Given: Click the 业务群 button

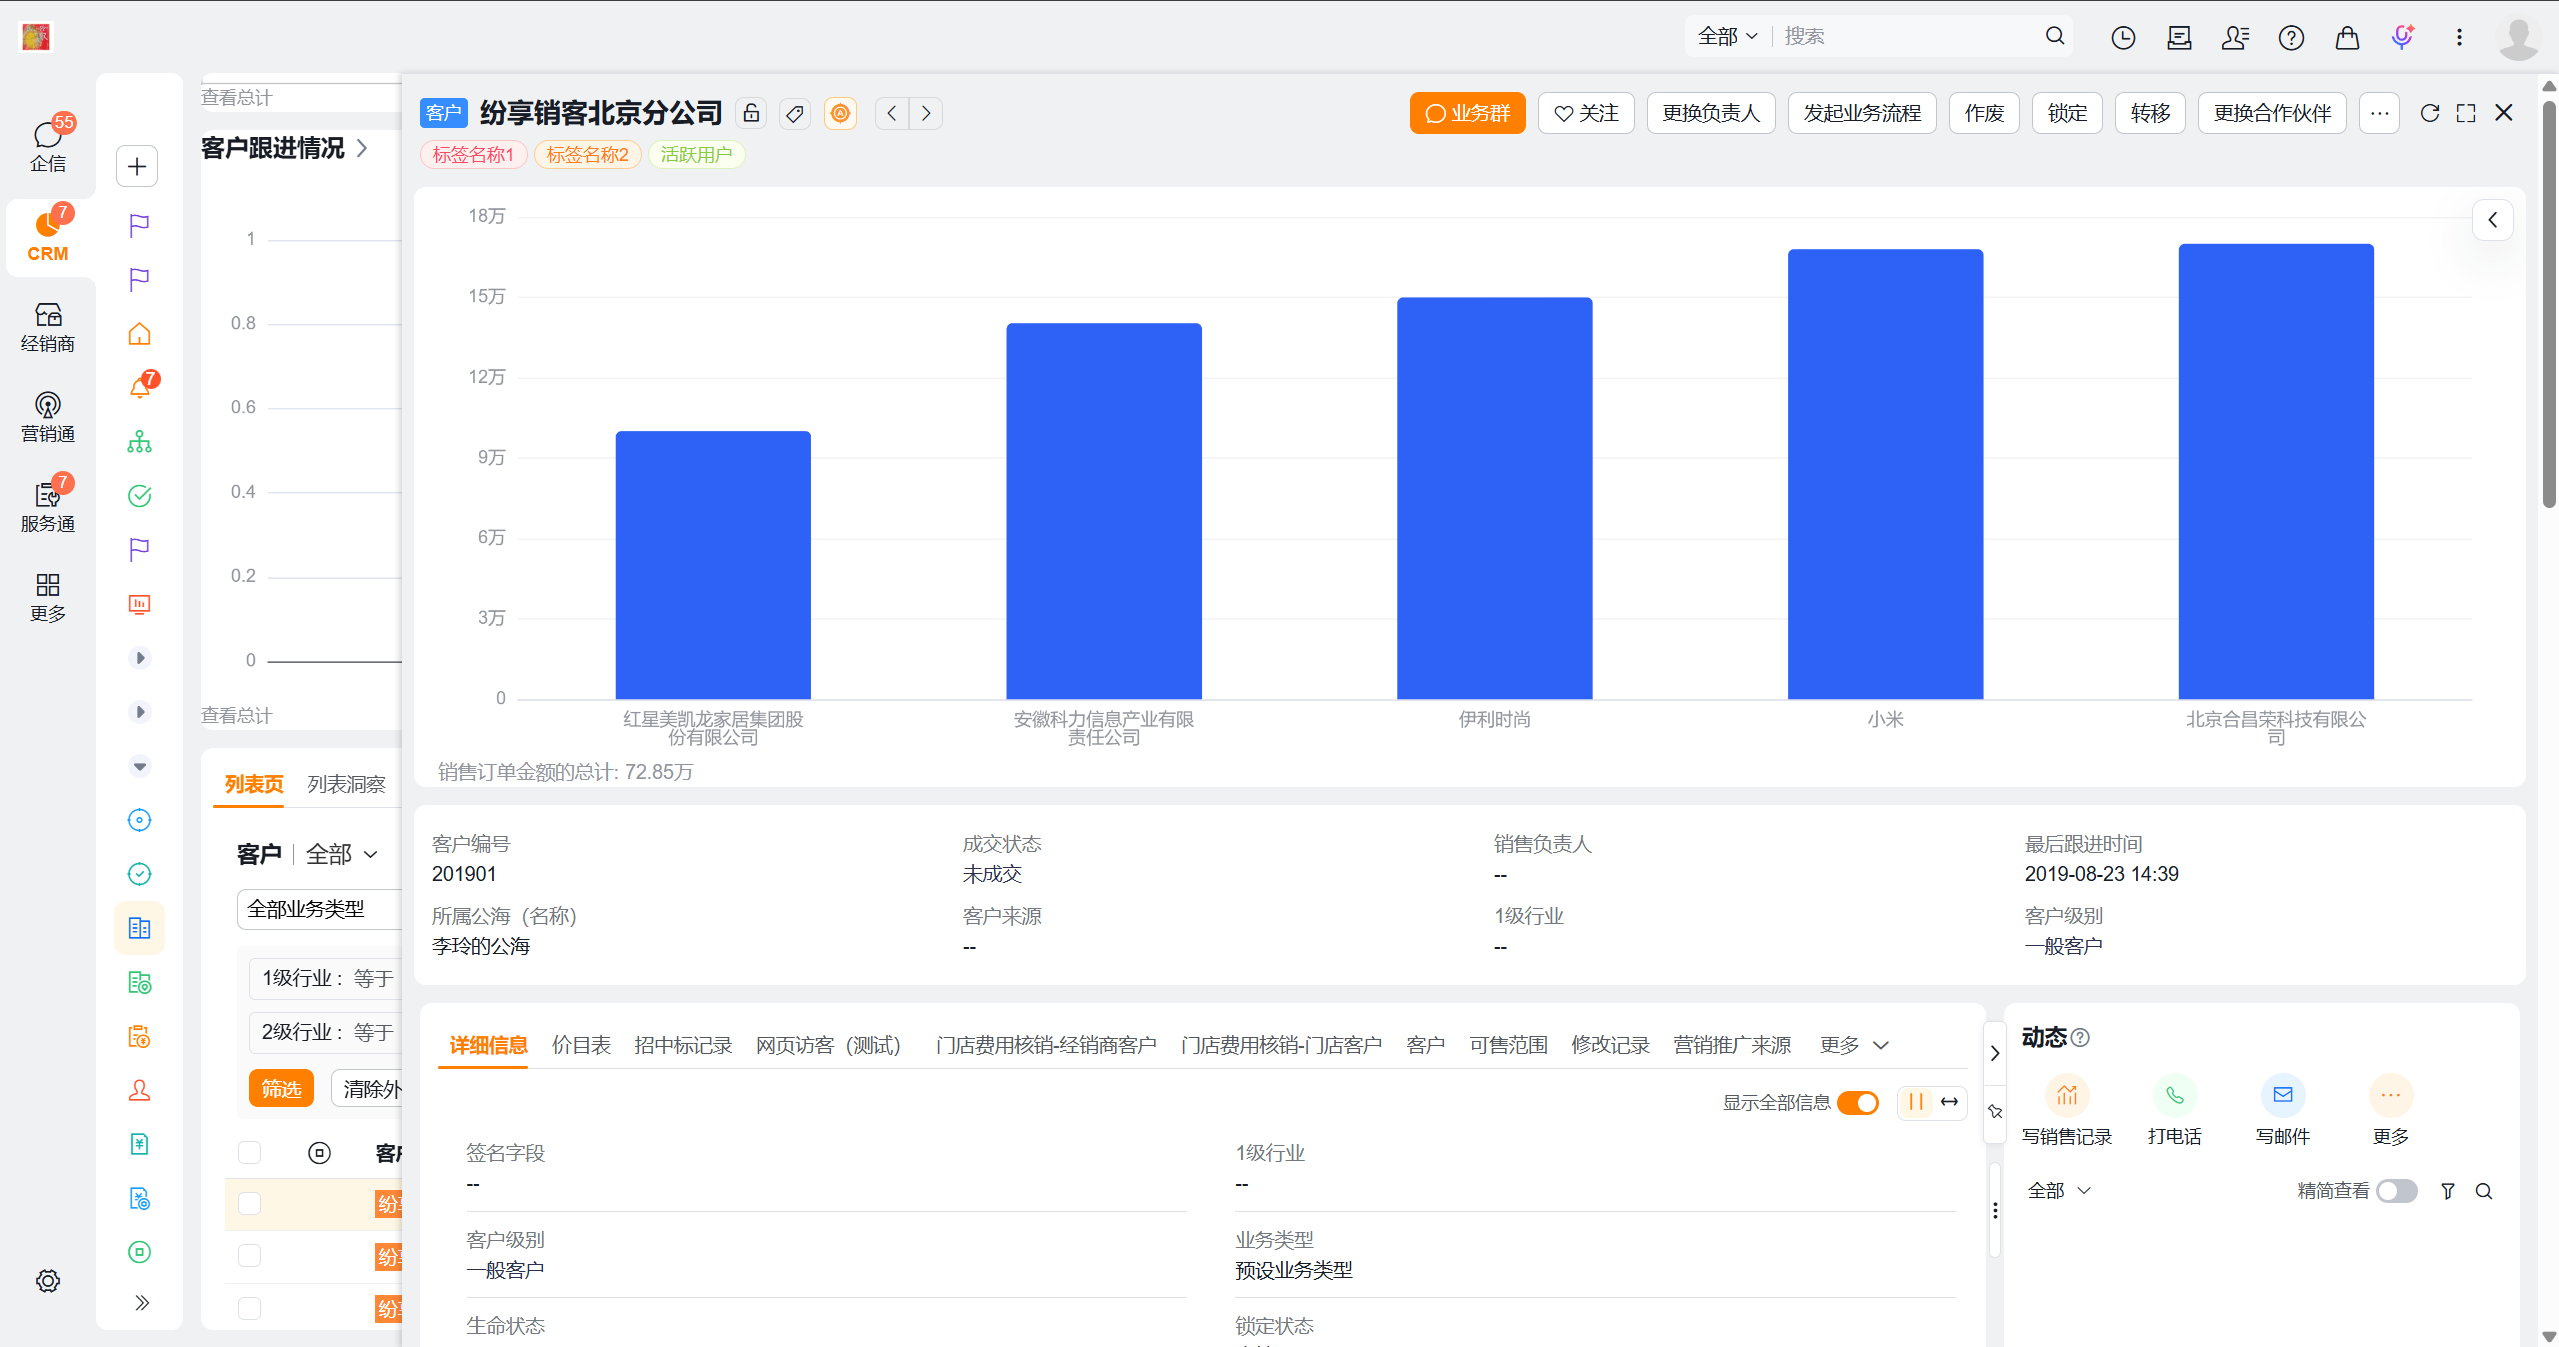Looking at the screenshot, I should pyautogui.click(x=1467, y=113).
